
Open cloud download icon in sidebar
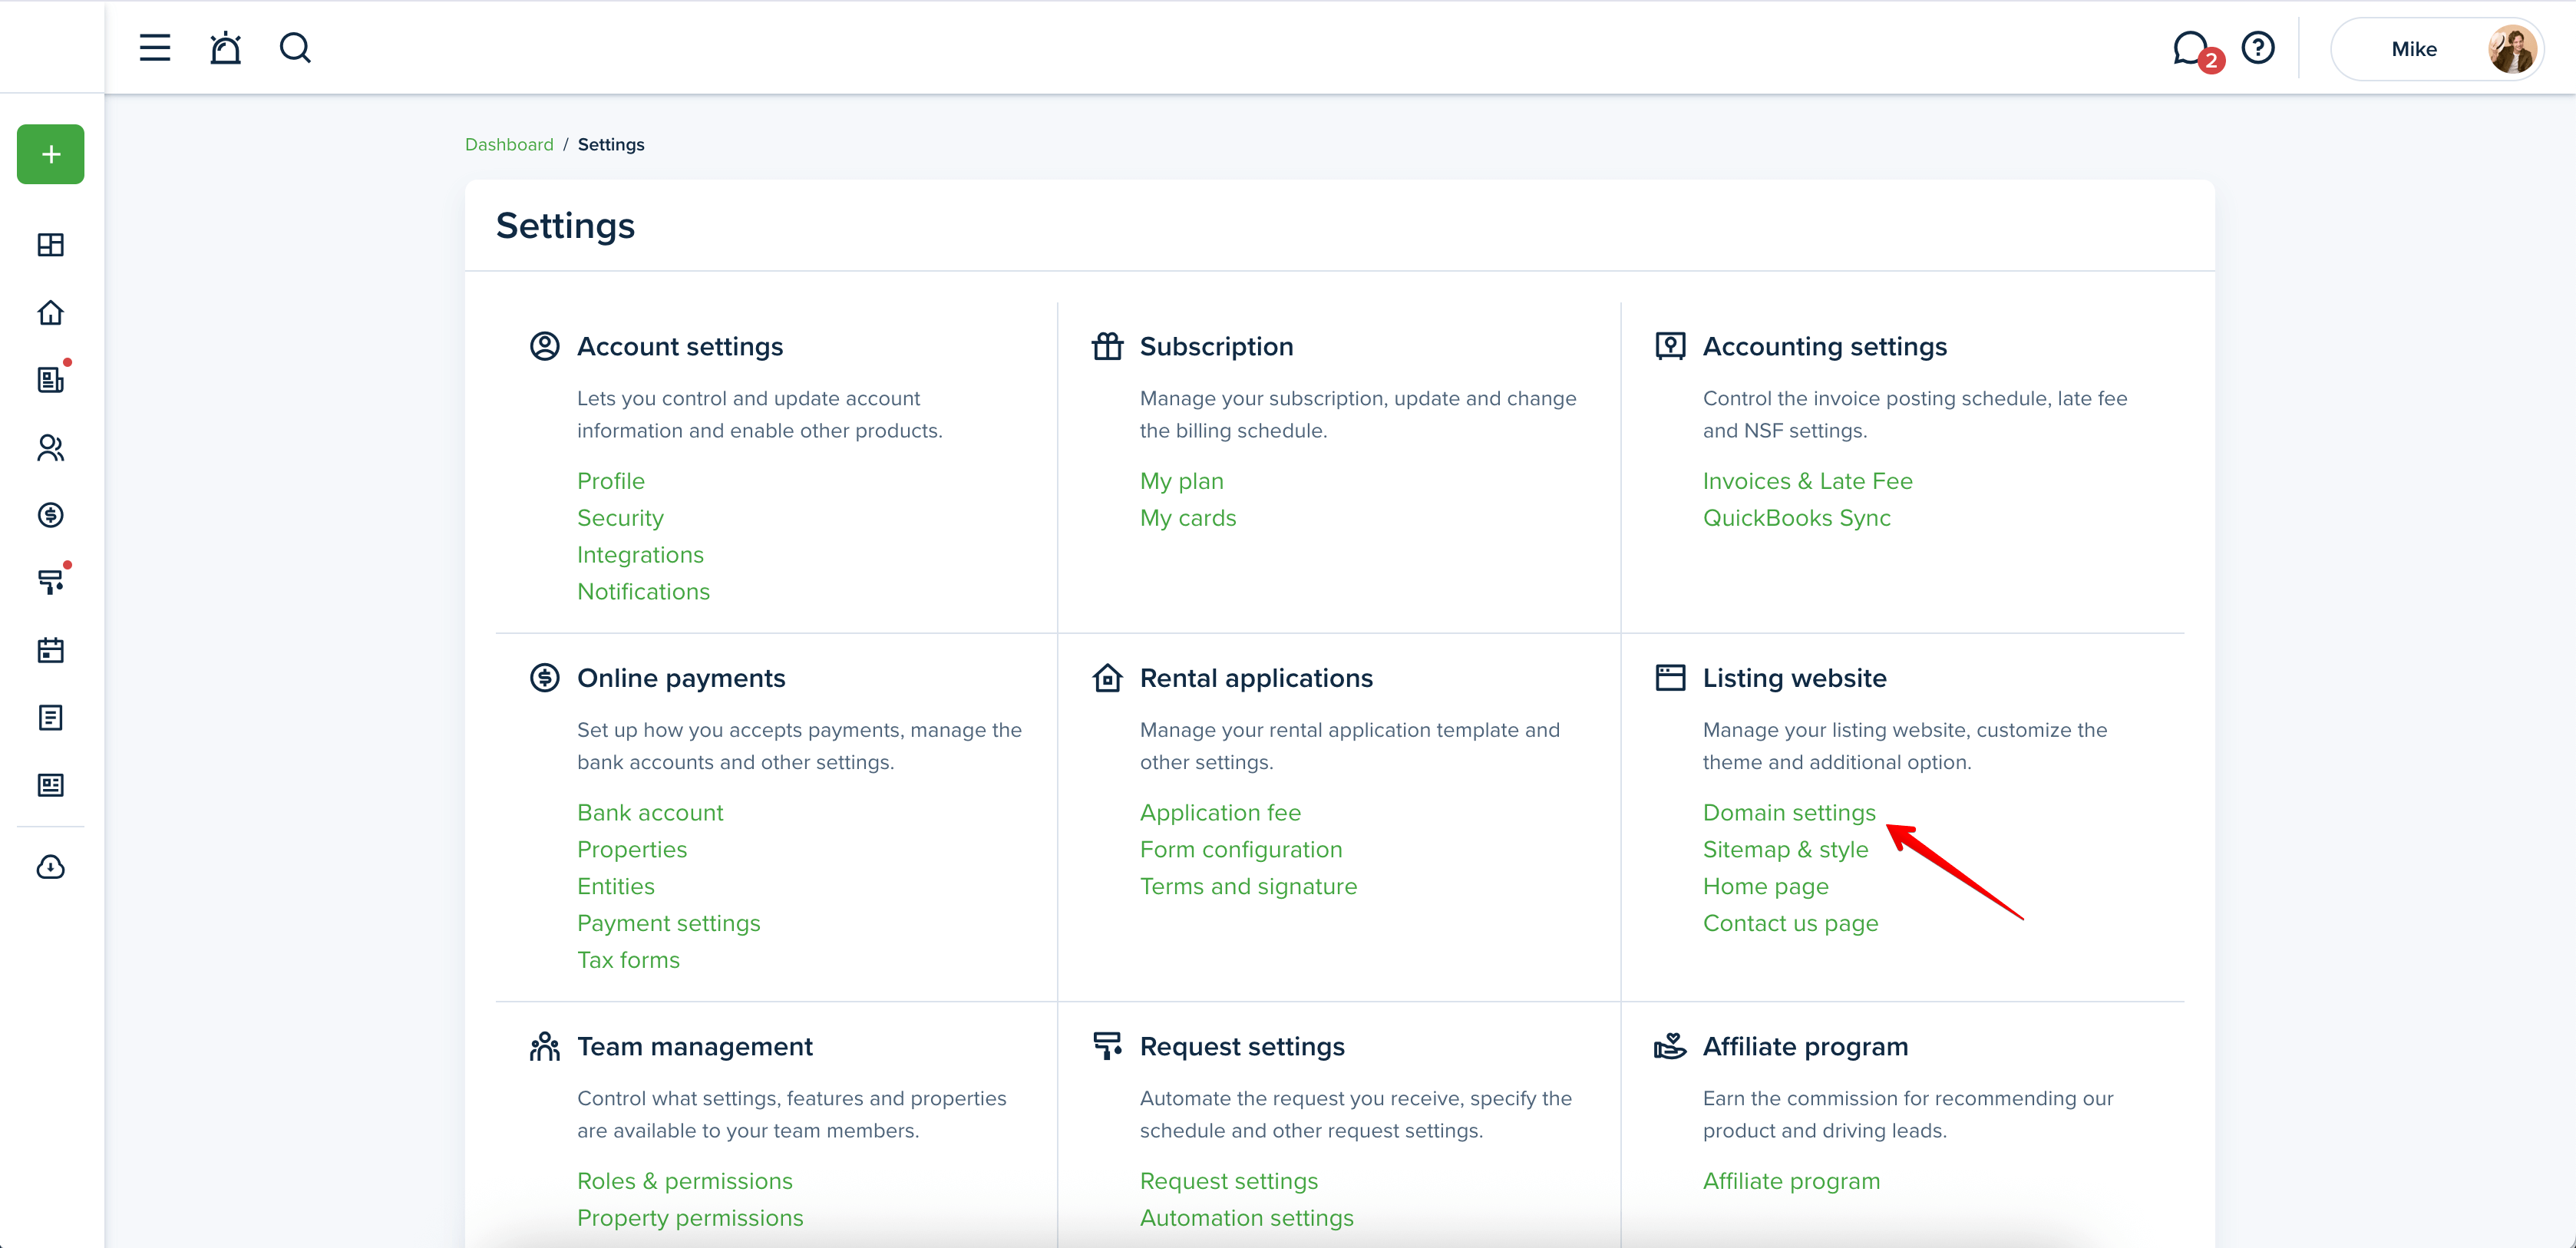[x=51, y=867]
